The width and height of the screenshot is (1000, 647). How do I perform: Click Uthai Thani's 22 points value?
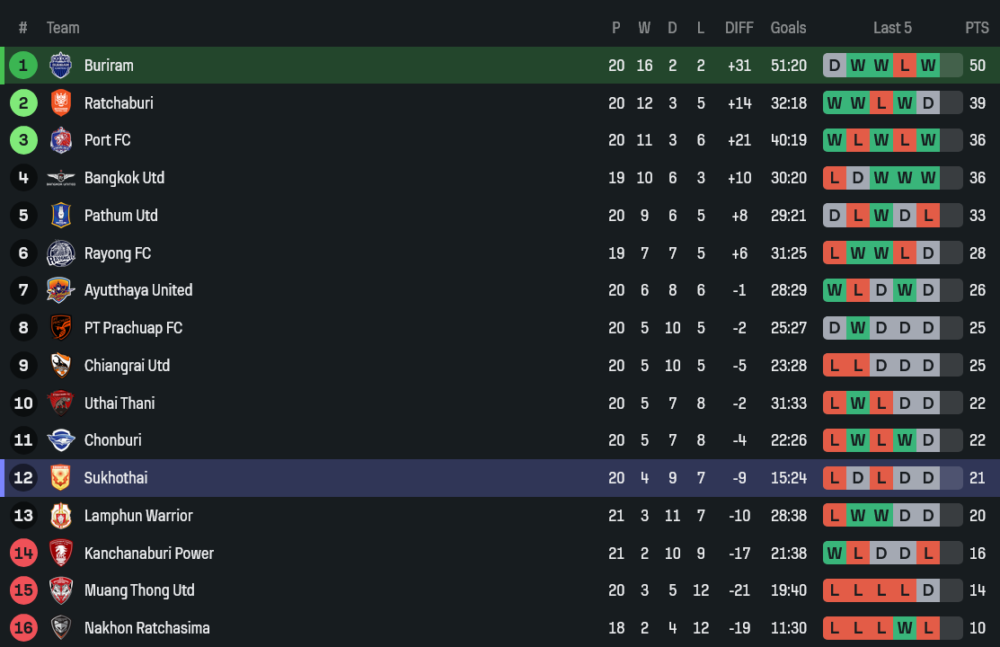click(977, 403)
